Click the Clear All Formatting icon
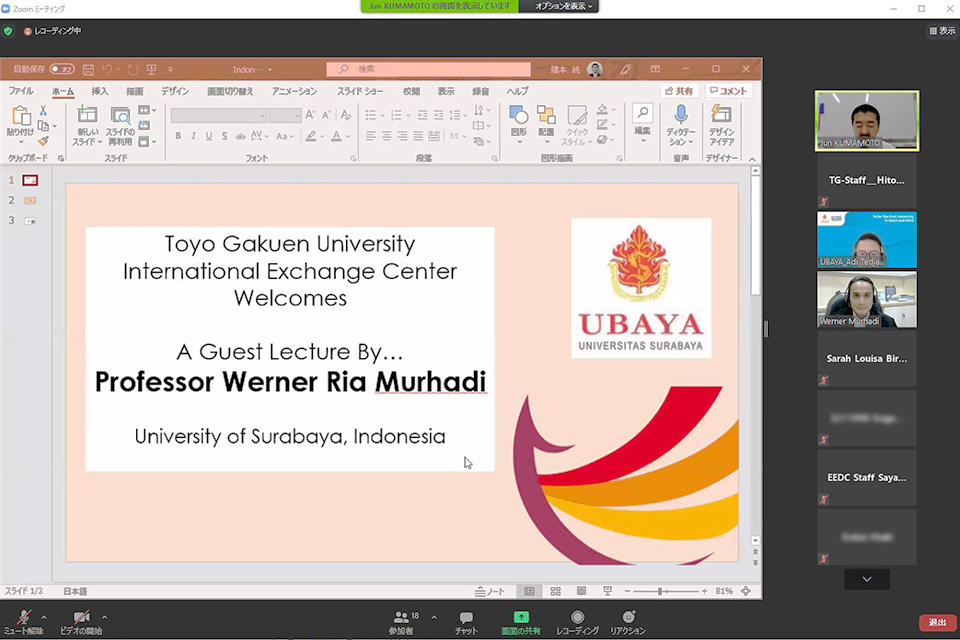Viewport: 960px width, 640px height. [x=346, y=115]
